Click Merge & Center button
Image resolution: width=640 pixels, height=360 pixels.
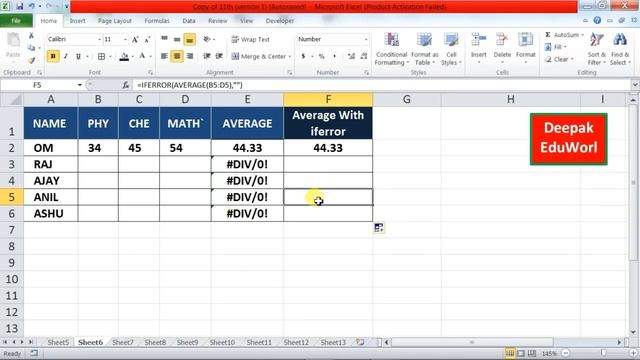[259, 56]
